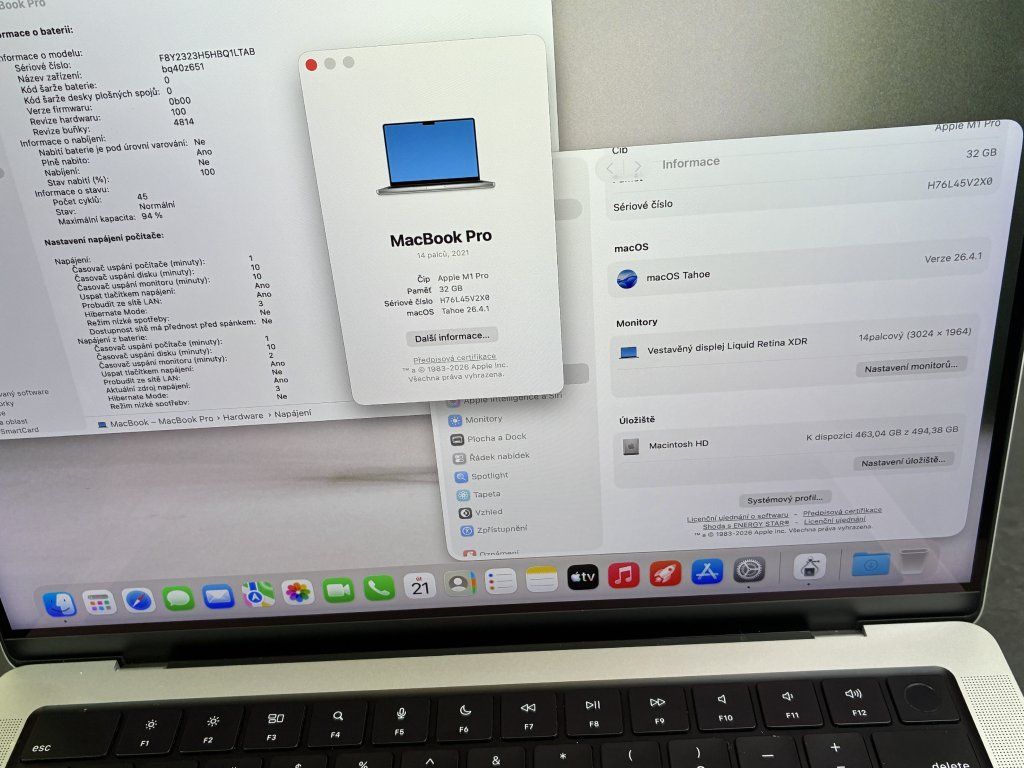Go forward using Settings forward chevron
Viewport: 1024px width, 768px height.
tap(638, 167)
